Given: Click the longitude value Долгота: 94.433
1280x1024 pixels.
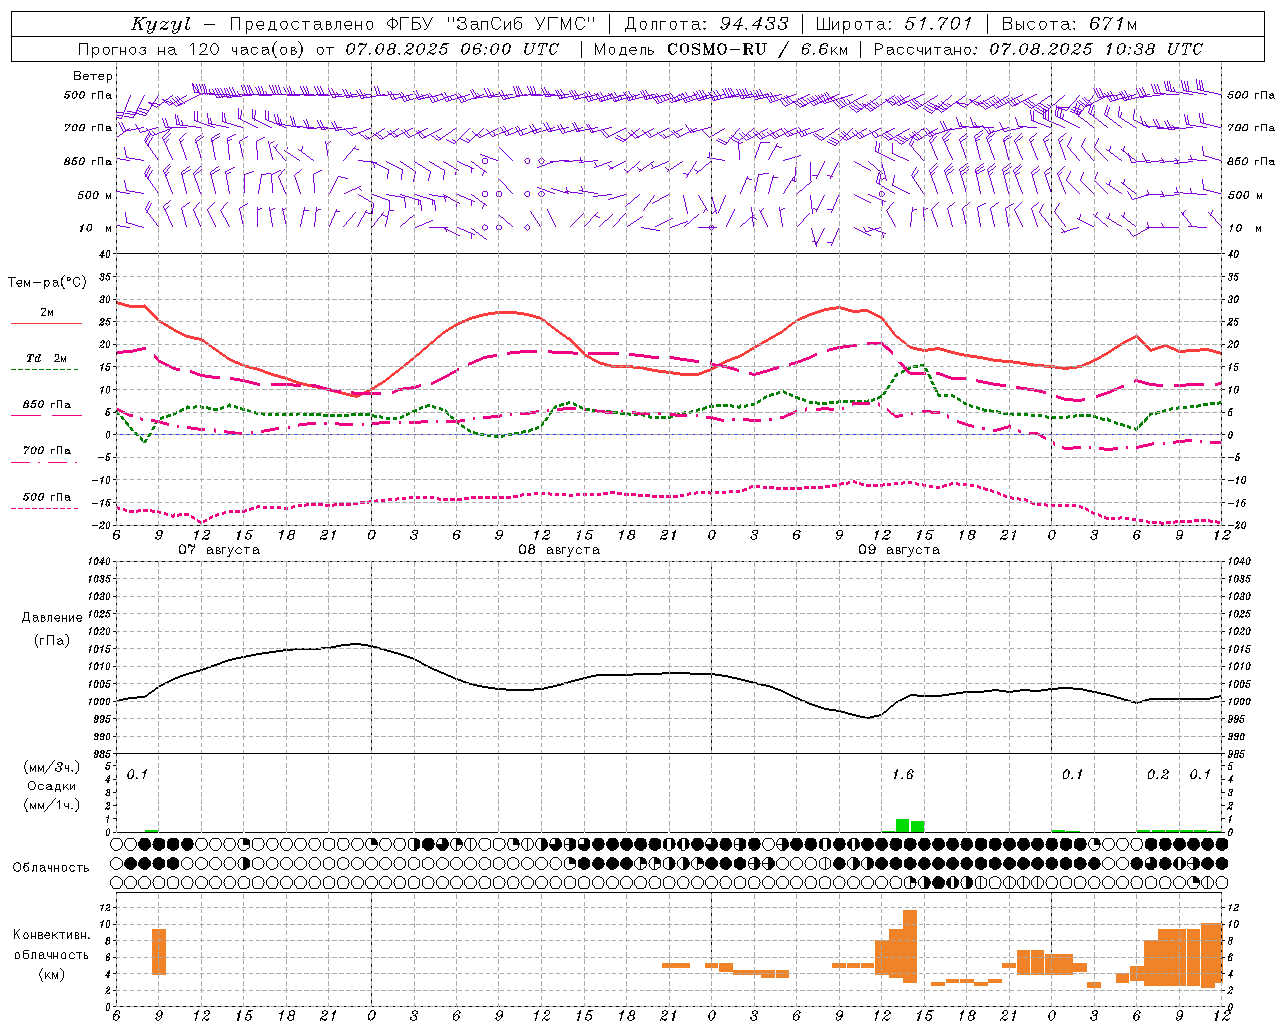Looking at the screenshot, I should coord(706,24).
